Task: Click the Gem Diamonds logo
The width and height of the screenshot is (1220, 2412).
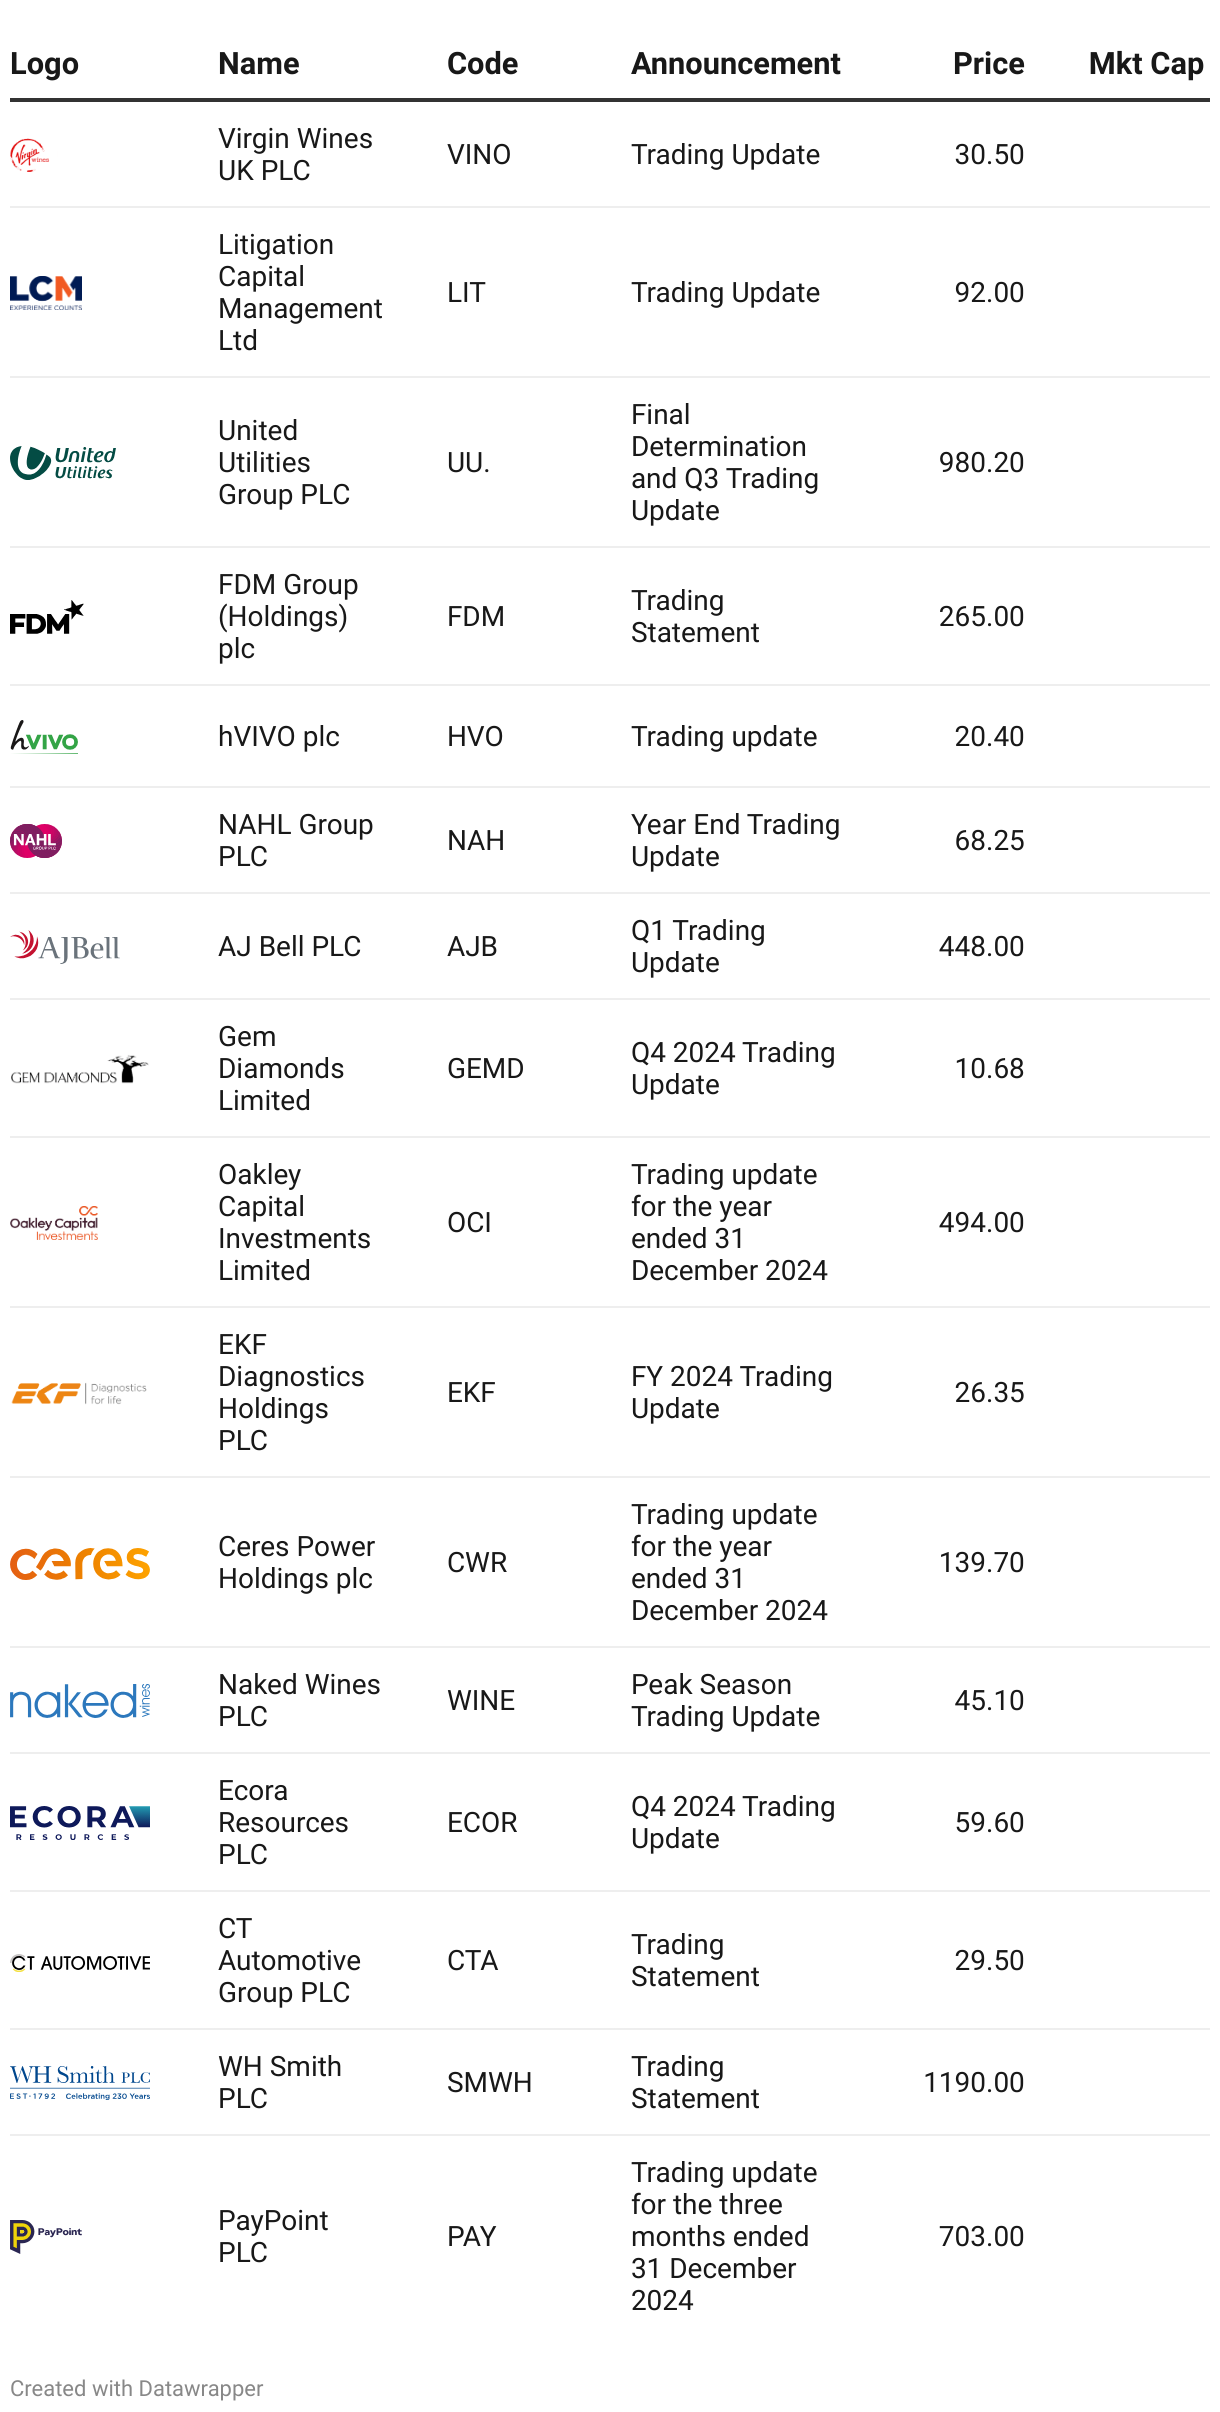Action: point(79,1069)
